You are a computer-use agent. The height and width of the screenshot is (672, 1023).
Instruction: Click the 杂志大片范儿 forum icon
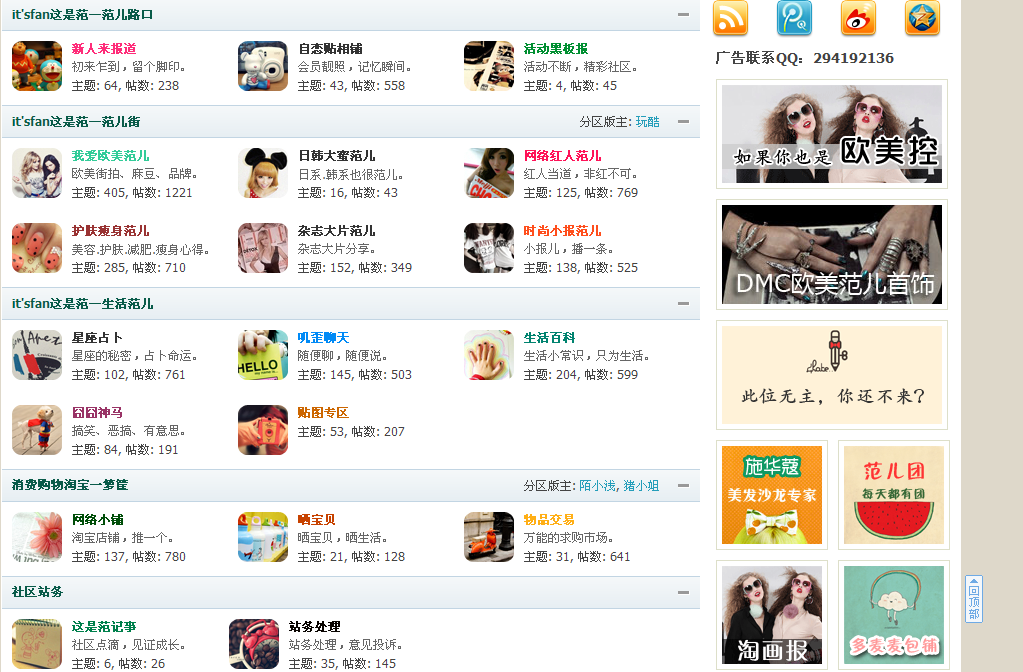click(263, 248)
